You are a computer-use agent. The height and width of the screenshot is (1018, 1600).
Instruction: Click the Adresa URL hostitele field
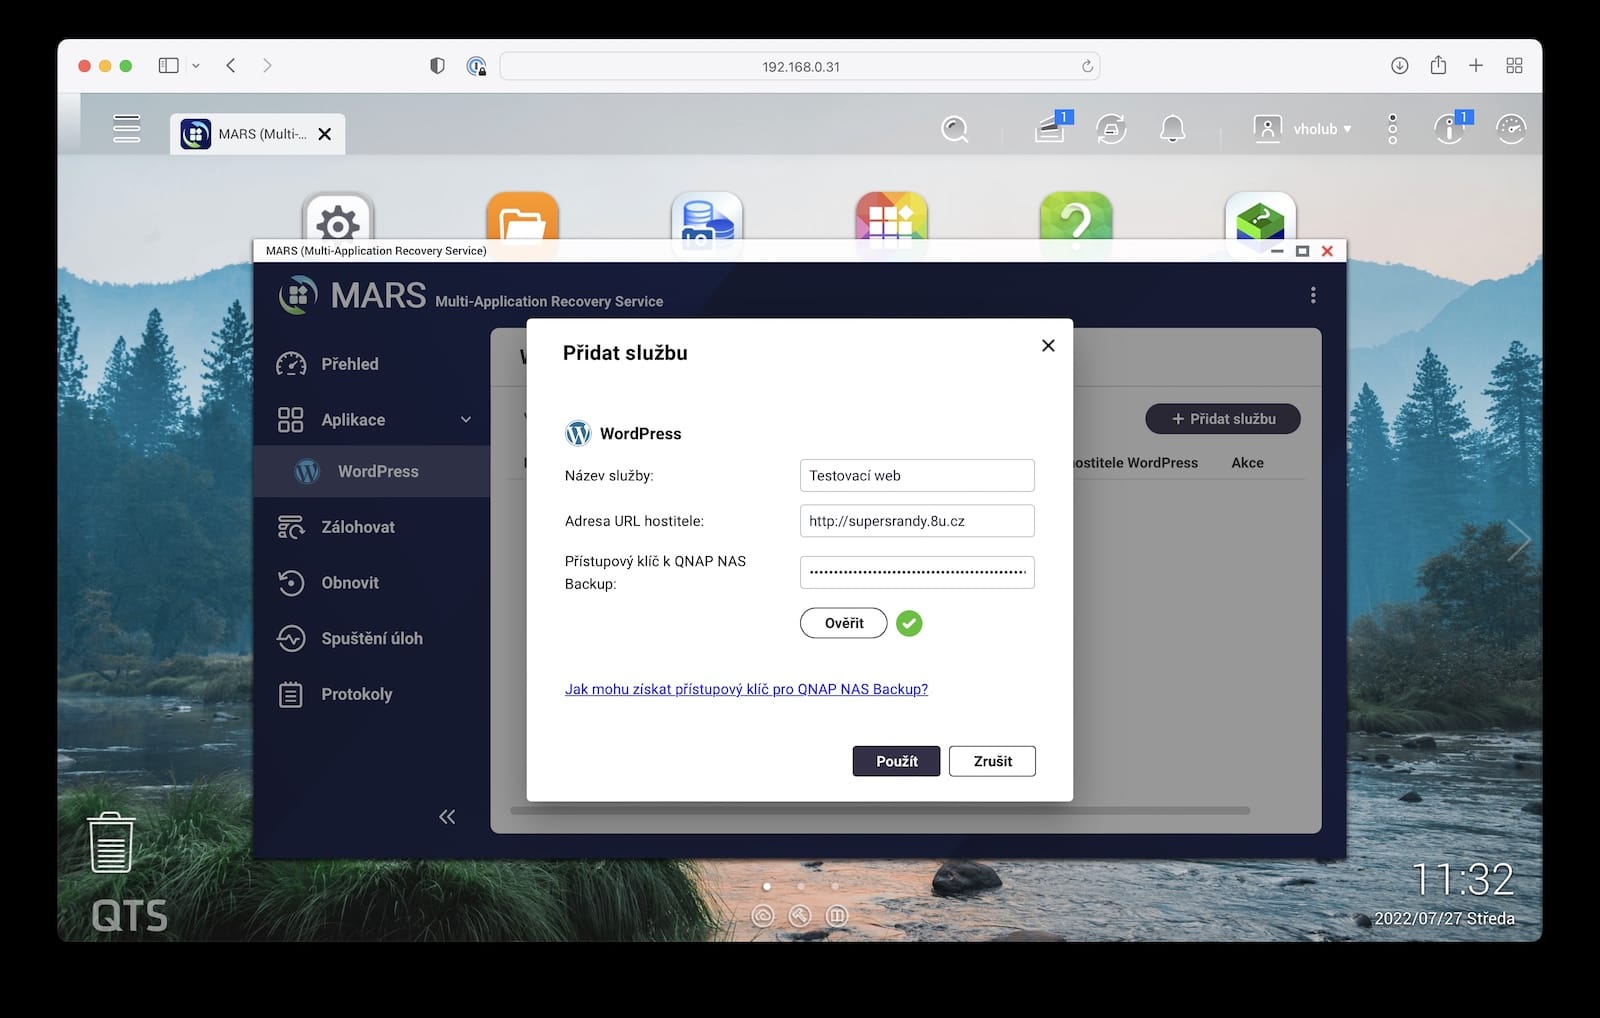pyautogui.click(x=917, y=521)
